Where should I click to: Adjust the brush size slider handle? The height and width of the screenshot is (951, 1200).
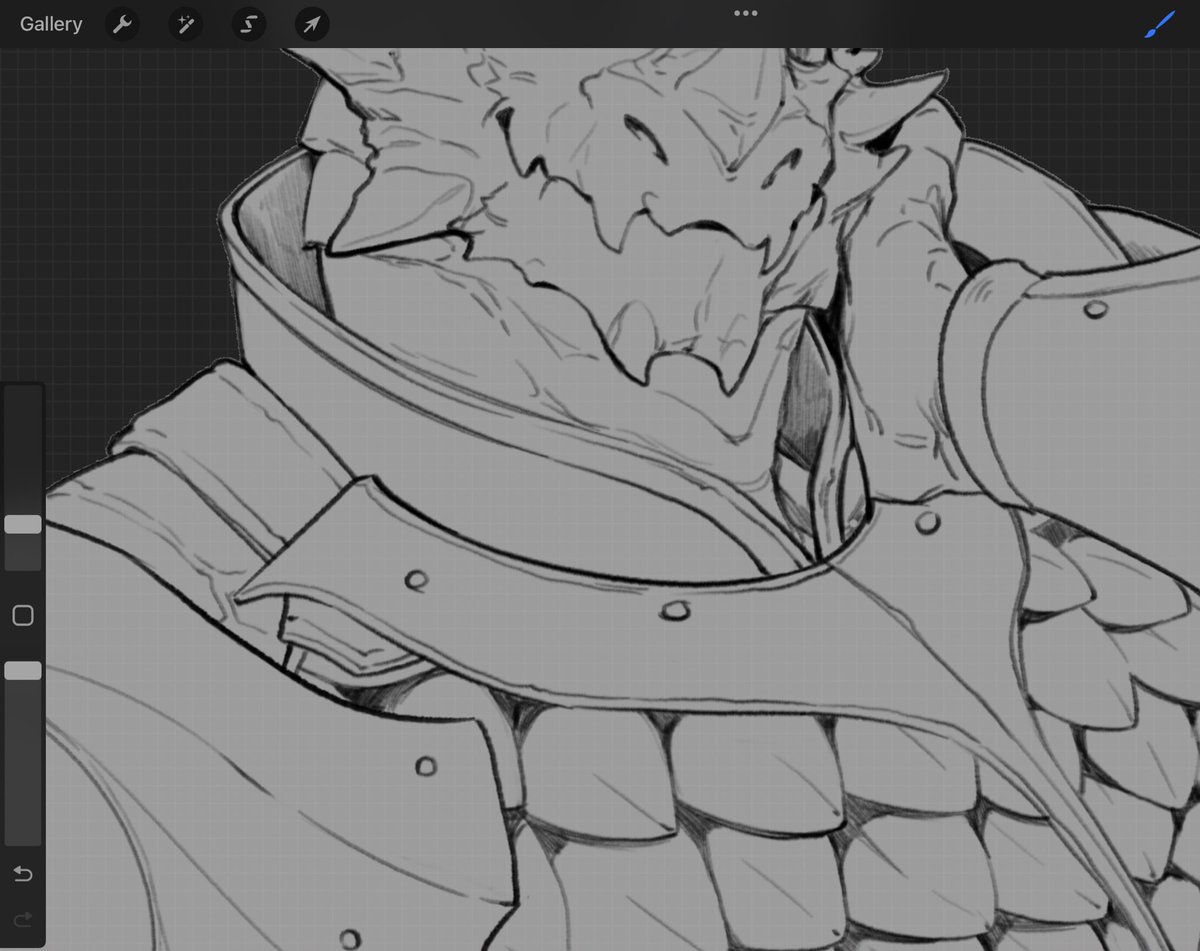[23, 523]
